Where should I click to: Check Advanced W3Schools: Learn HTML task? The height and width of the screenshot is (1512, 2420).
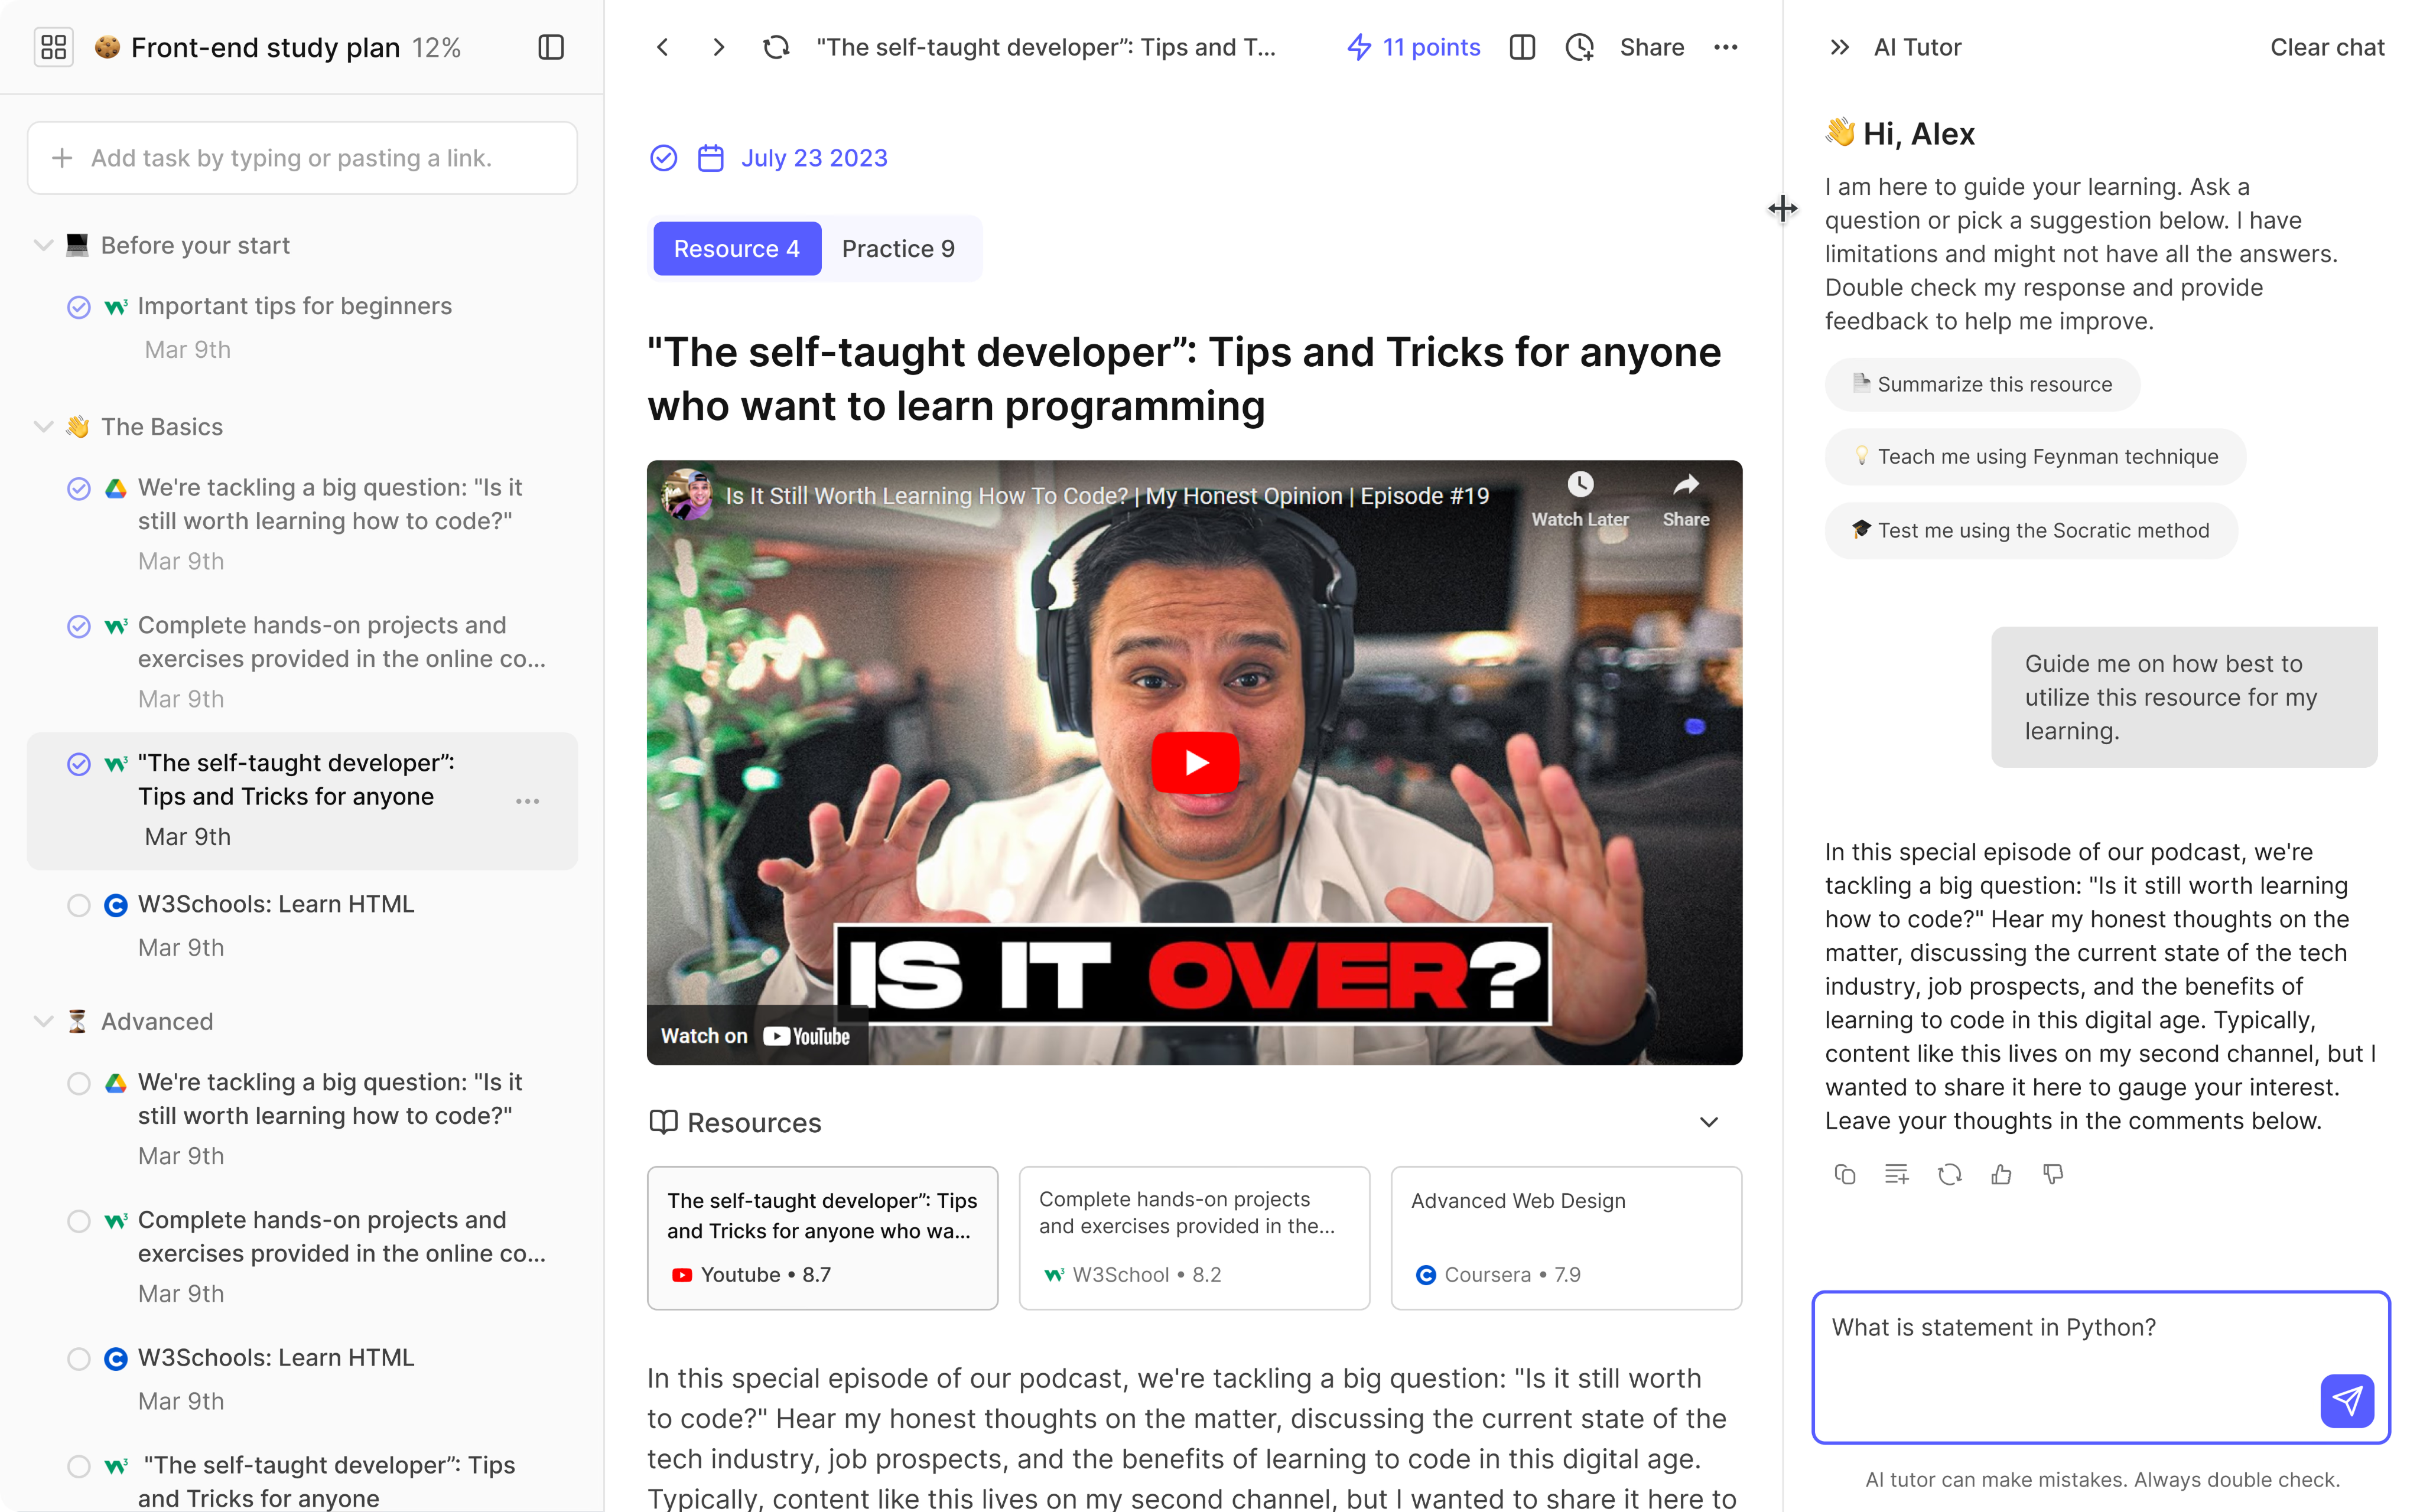click(x=79, y=1359)
